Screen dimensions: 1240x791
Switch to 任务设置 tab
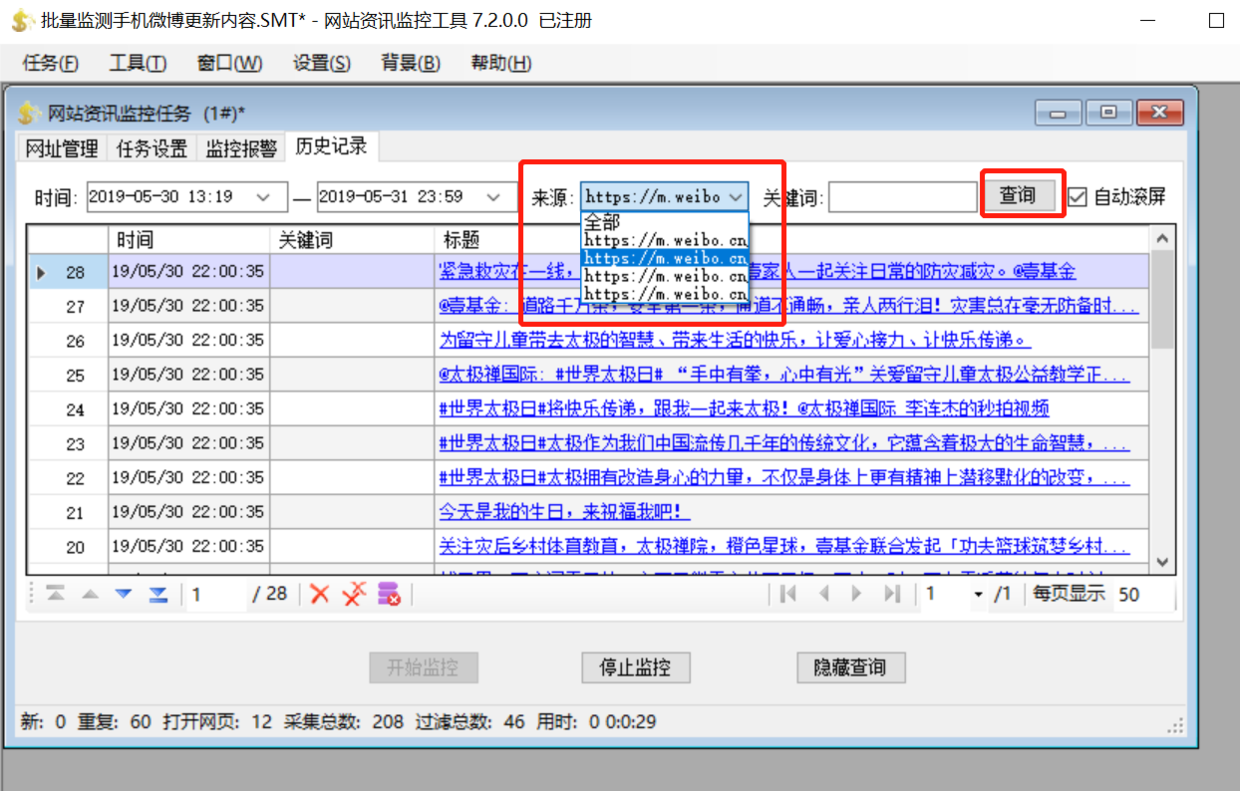(x=152, y=149)
